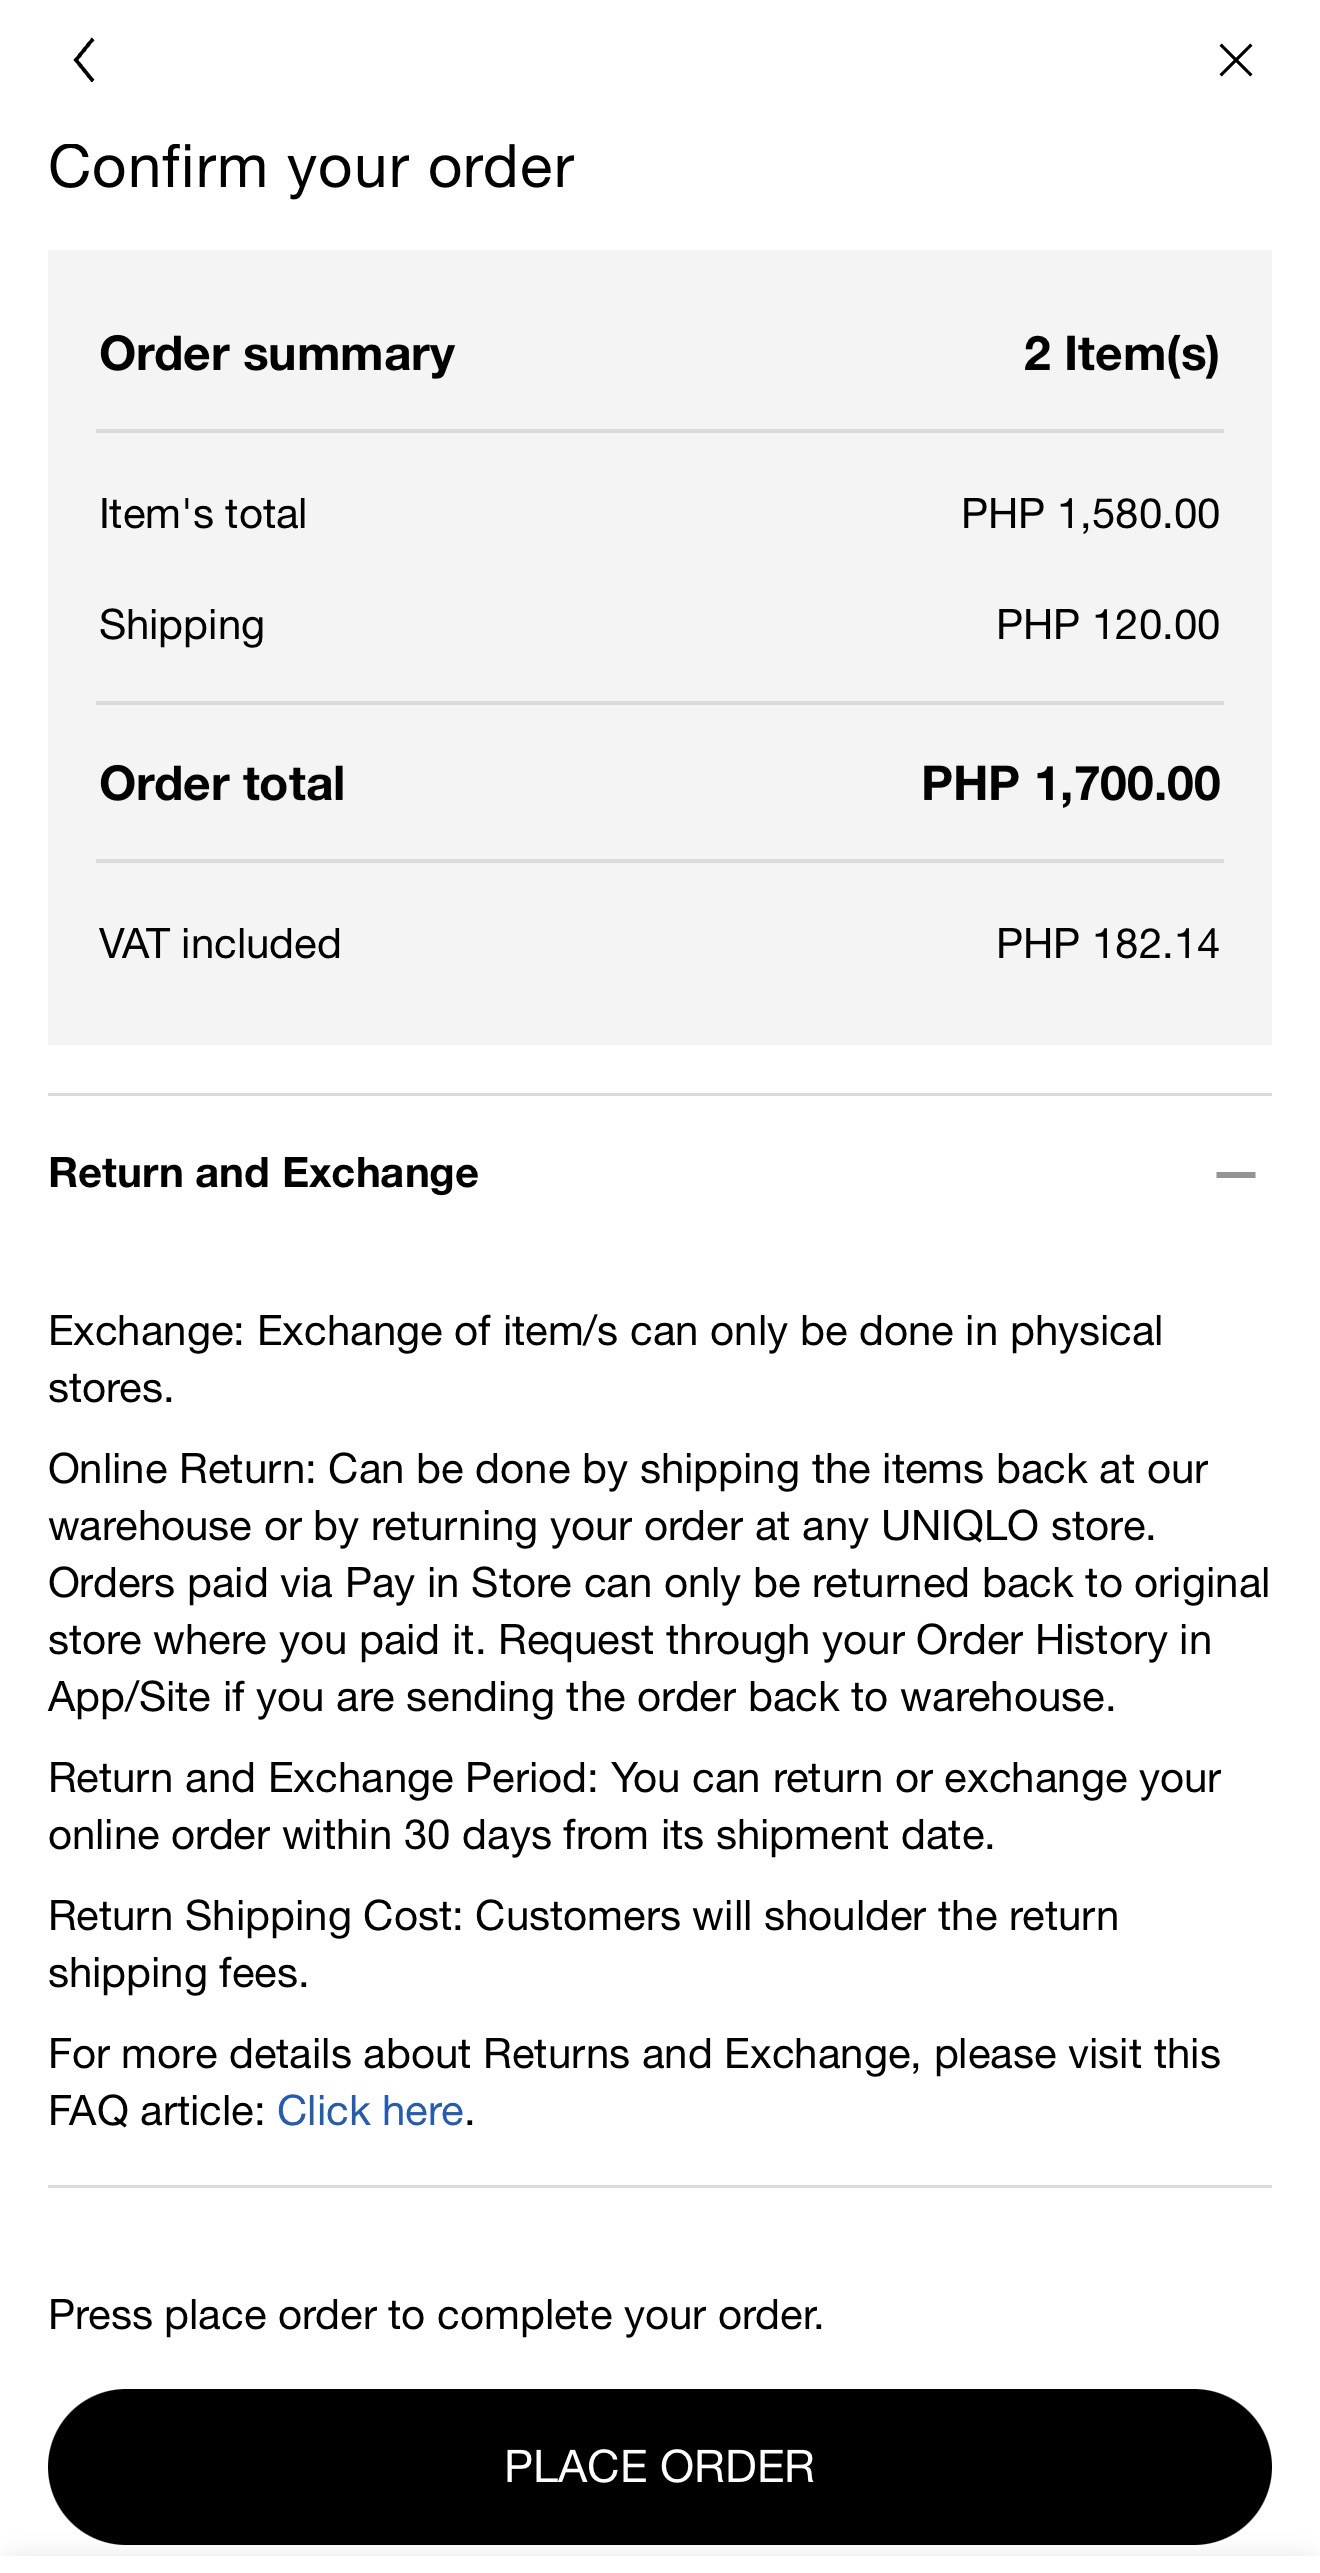This screenshot has width=1320, height=2573.
Task: Tap the Online Return policy paragraph
Action: coord(659,1583)
